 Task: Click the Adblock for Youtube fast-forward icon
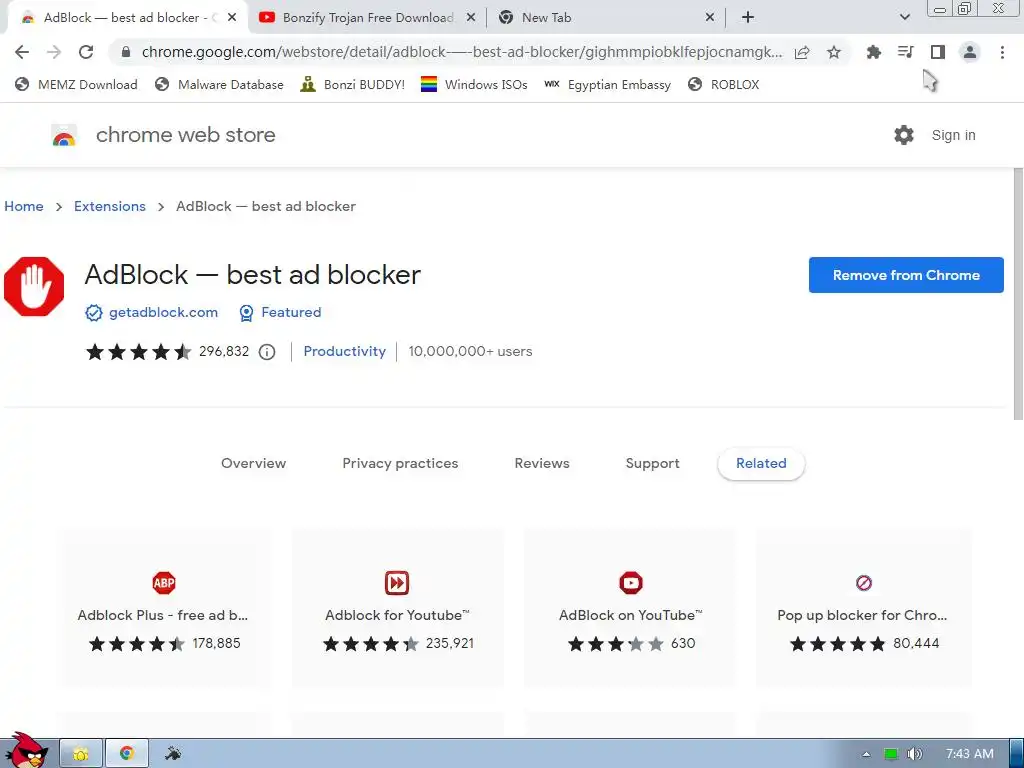coord(397,583)
